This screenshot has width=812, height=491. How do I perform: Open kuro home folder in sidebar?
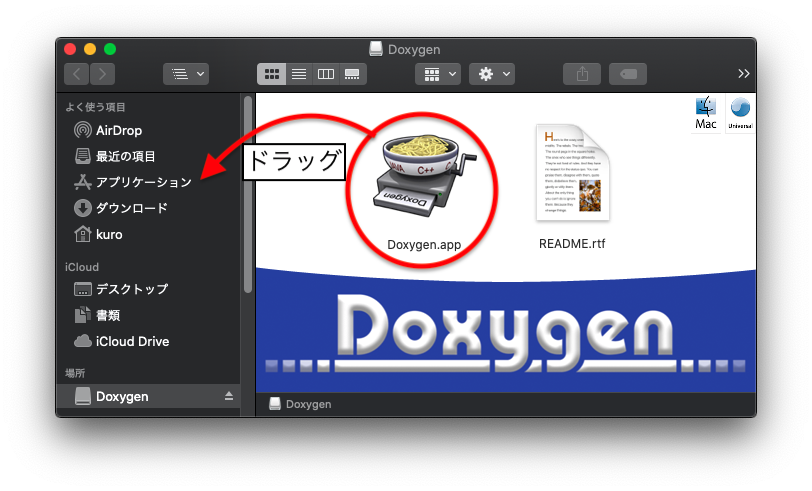[149, 234]
